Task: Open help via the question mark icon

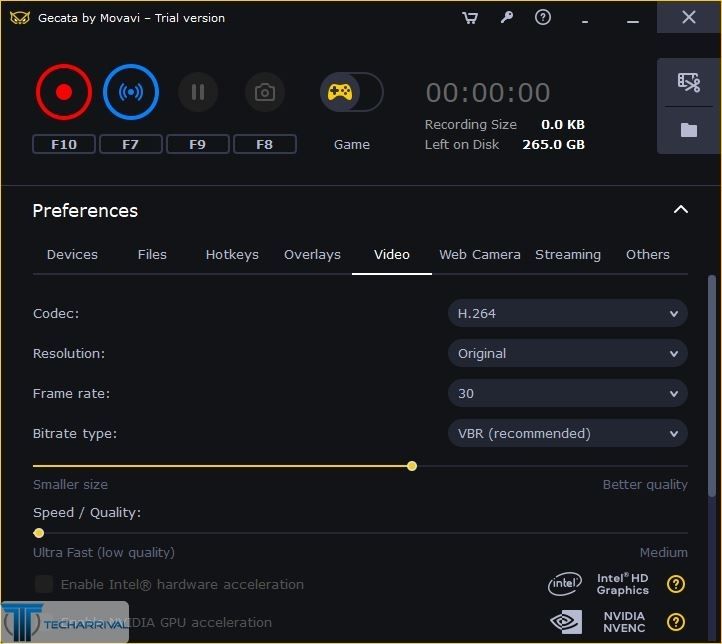Action: (x=543, y=17)
